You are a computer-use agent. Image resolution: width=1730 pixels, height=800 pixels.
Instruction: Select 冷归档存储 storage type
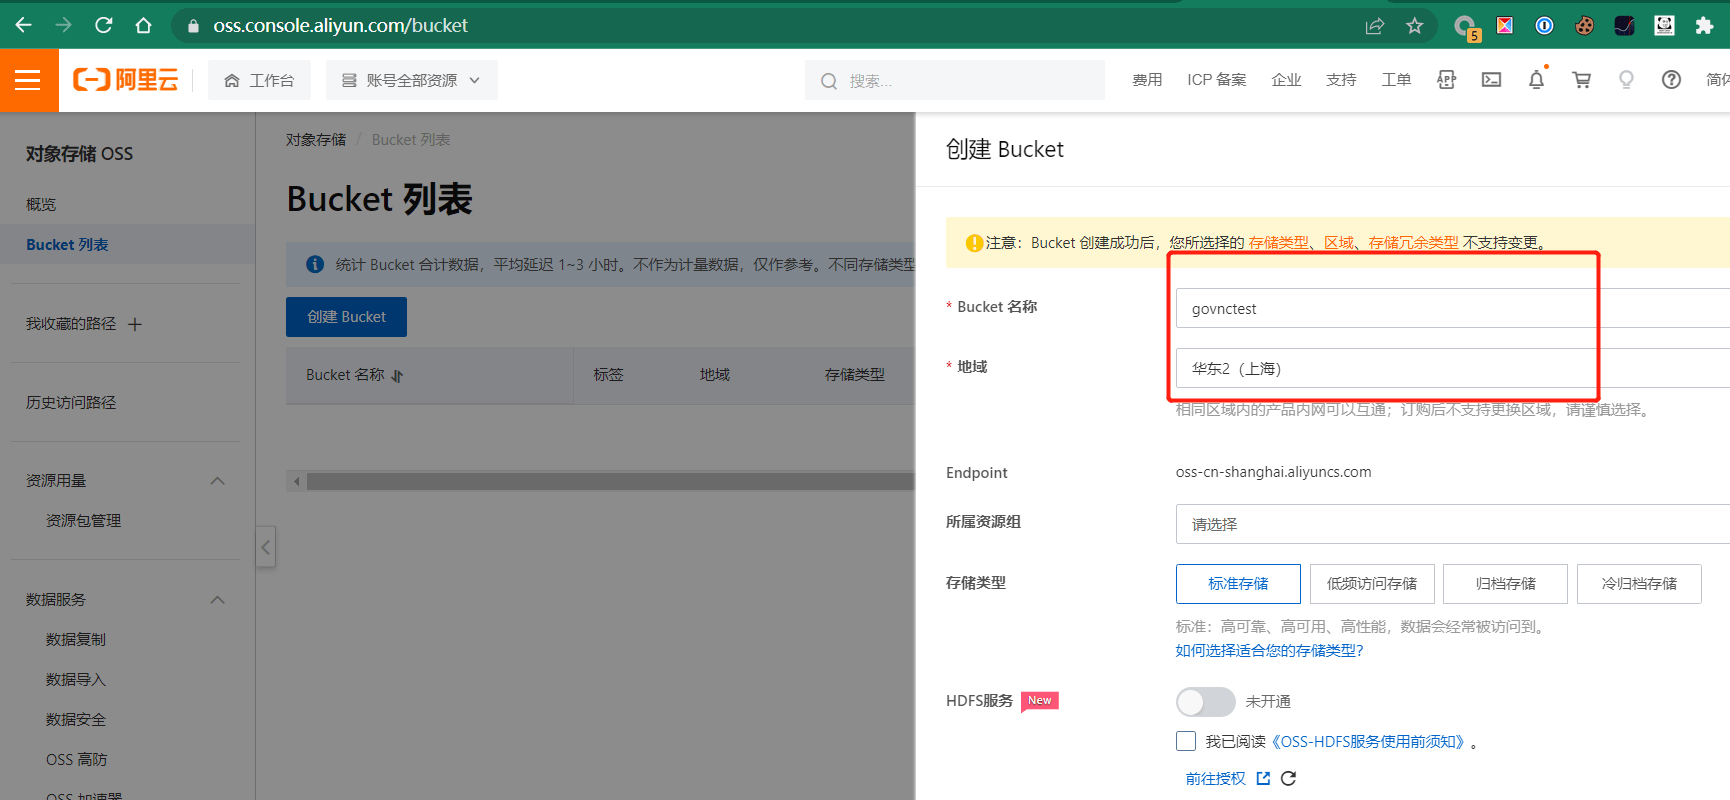[1639, 584]
